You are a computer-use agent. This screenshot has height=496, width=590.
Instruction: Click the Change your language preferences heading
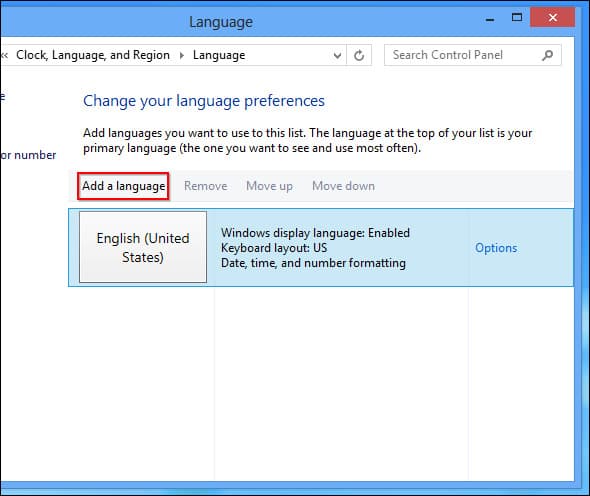(204, 101)
